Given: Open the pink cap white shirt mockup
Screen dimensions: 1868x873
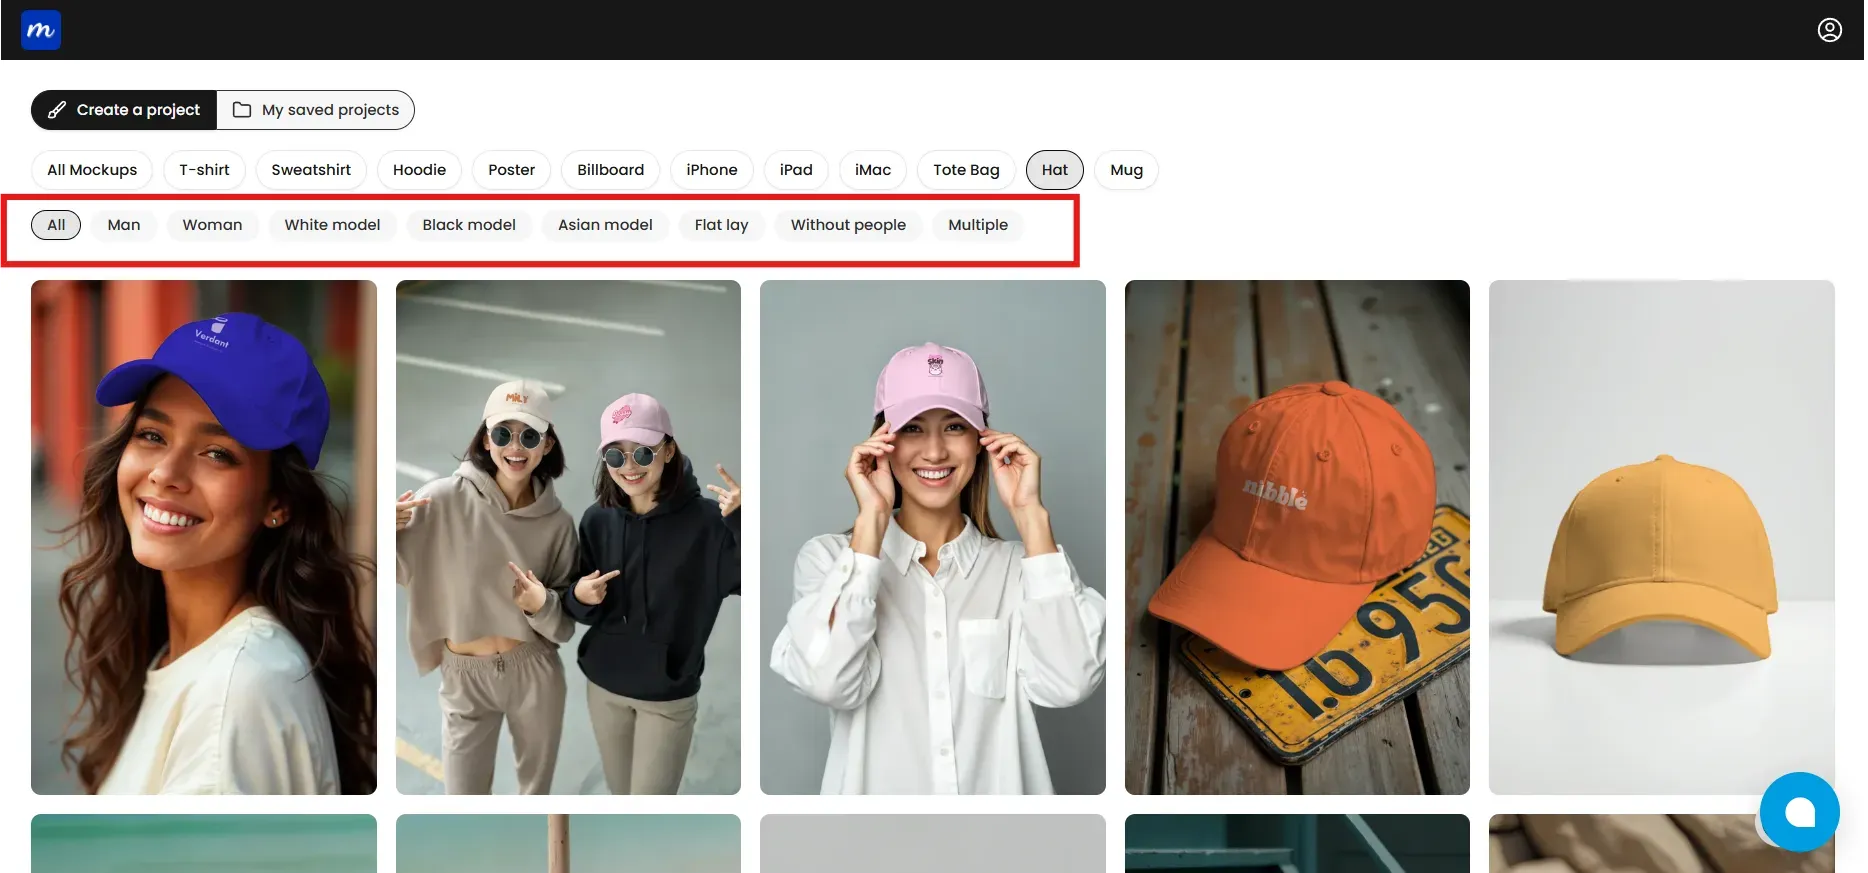Looking at the screenshot, I should (933, 537).
